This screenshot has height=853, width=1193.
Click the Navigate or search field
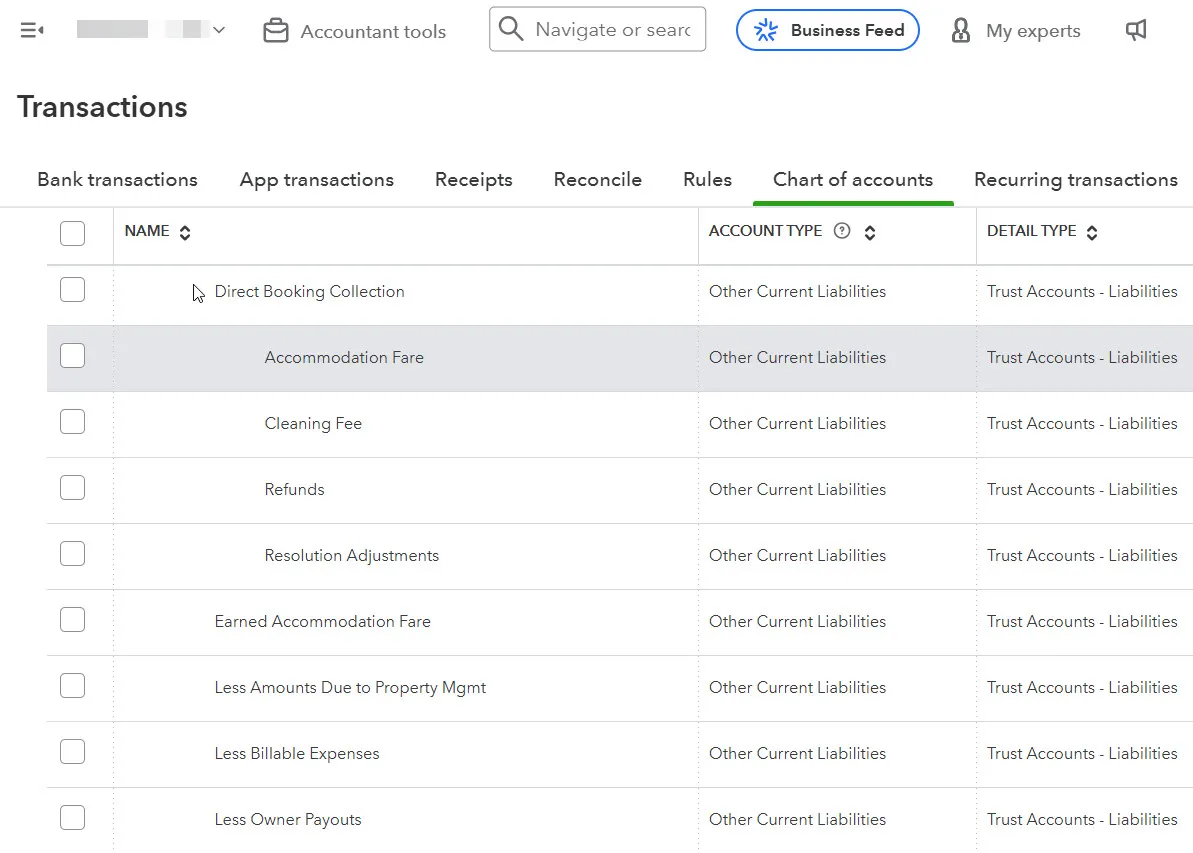614,30
